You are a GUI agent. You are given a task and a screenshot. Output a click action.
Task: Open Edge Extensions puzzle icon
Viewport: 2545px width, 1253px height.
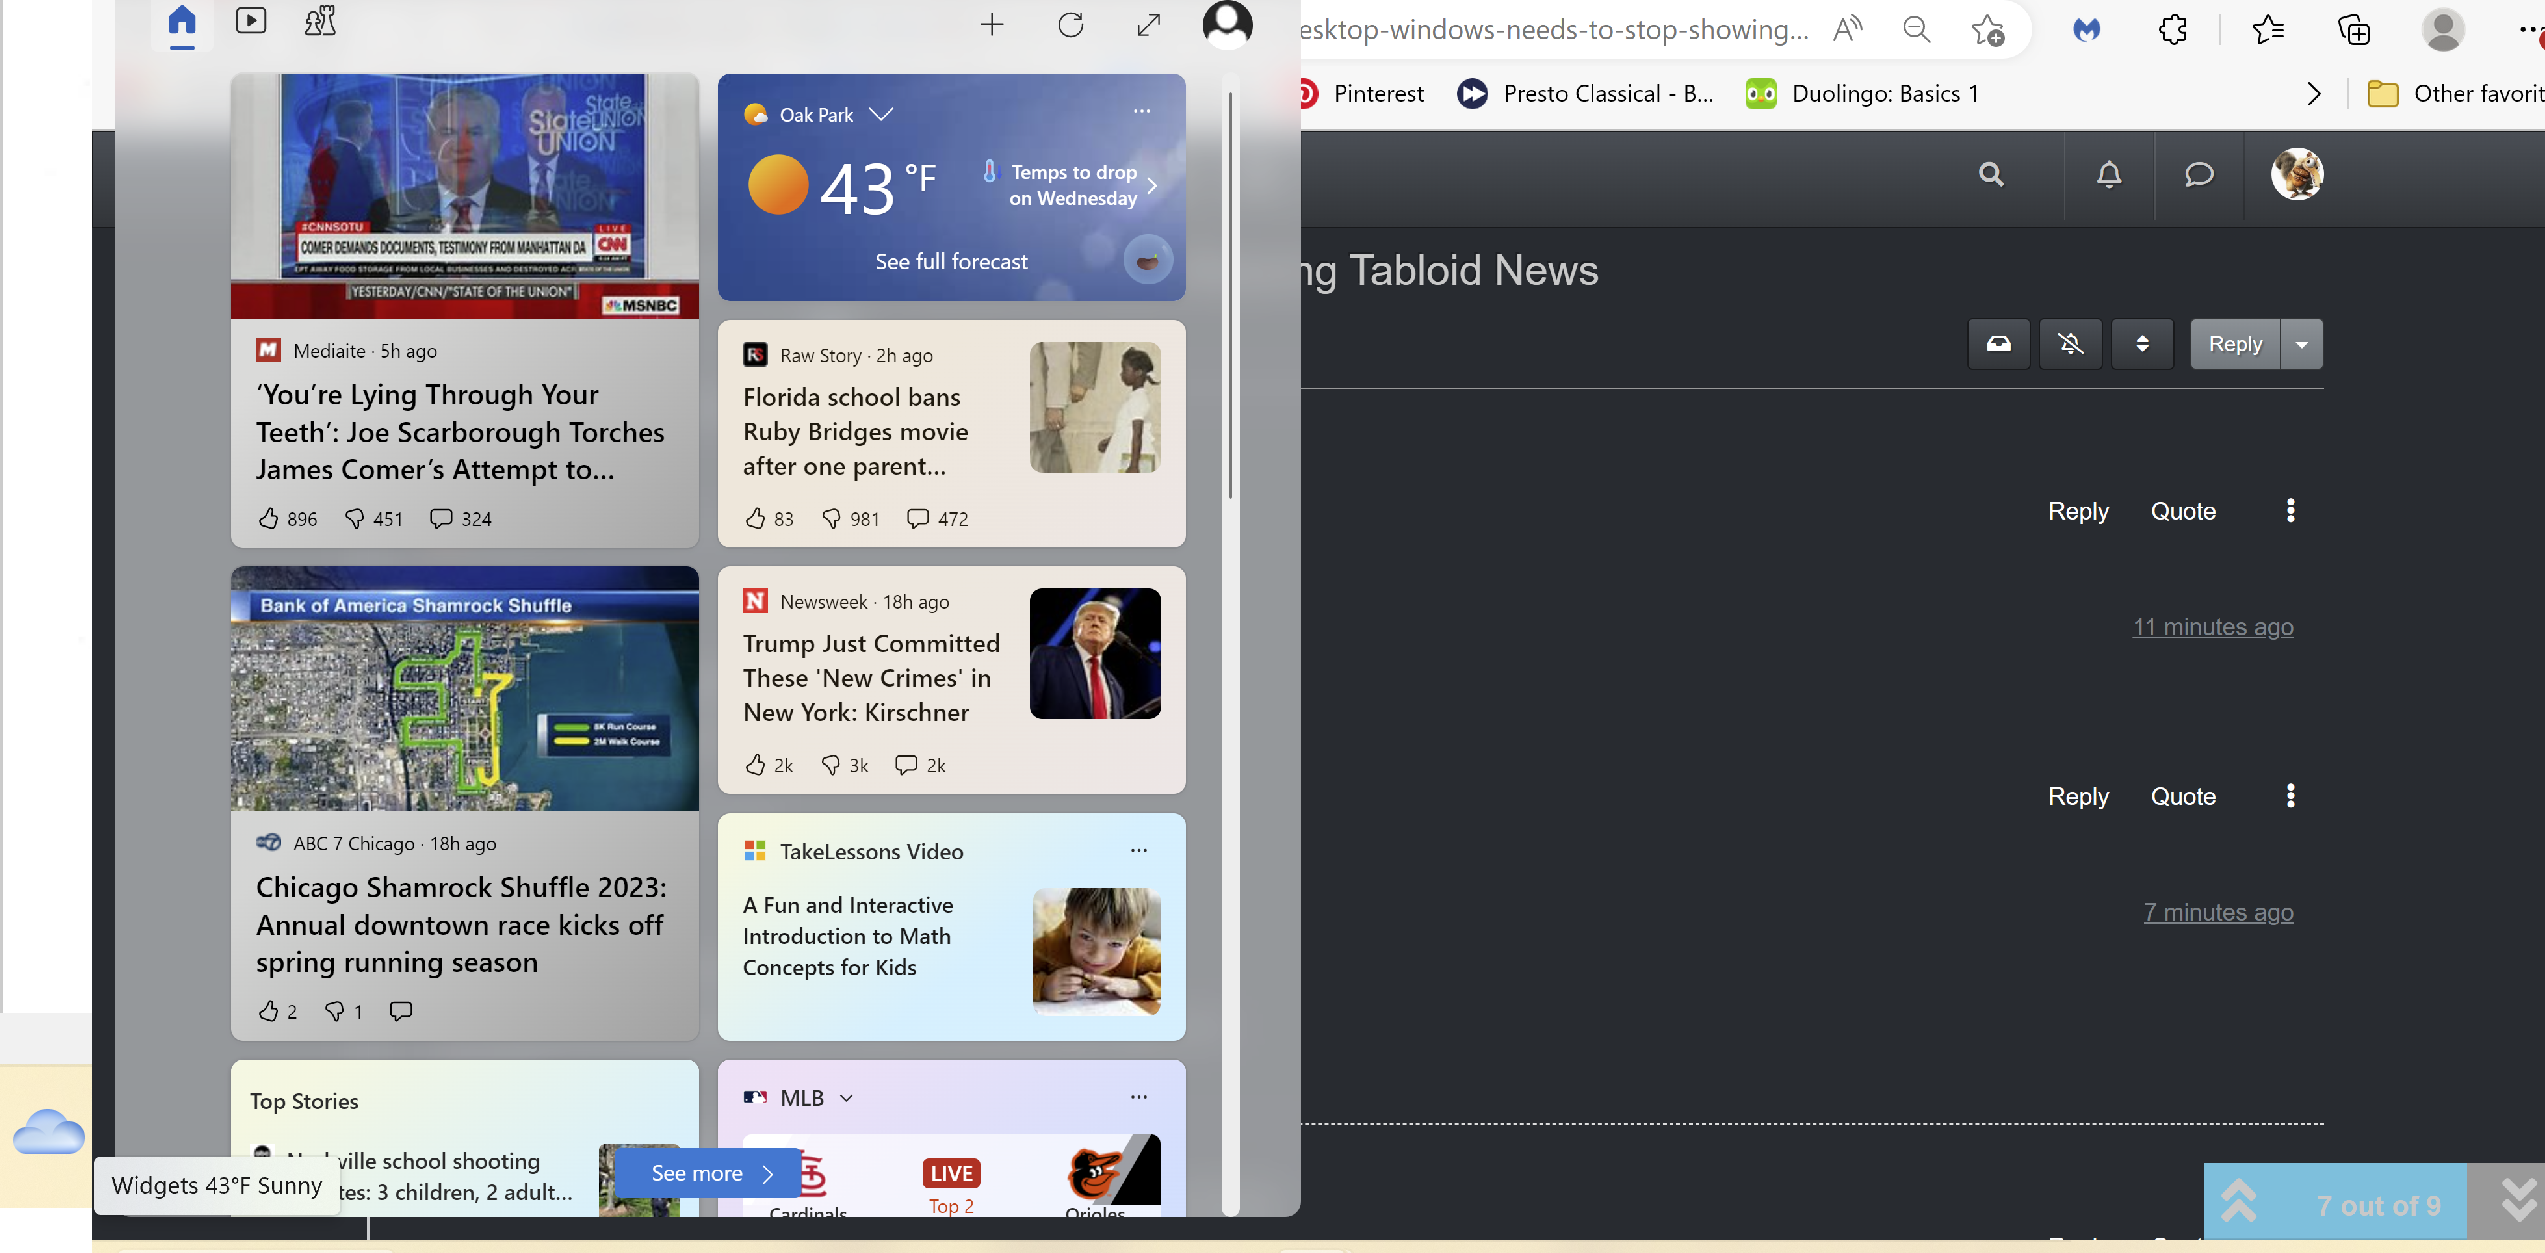click(2172, 29)
